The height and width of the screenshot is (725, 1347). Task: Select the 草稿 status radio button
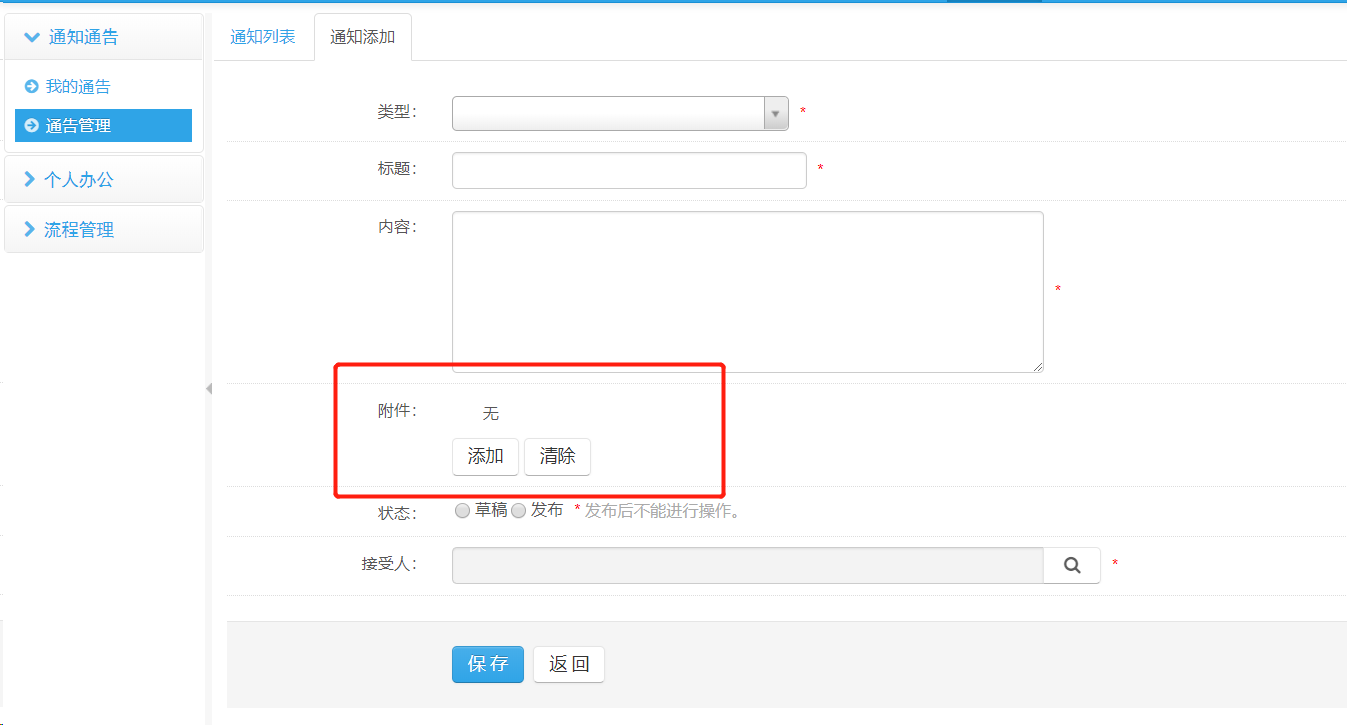(462, 511)
